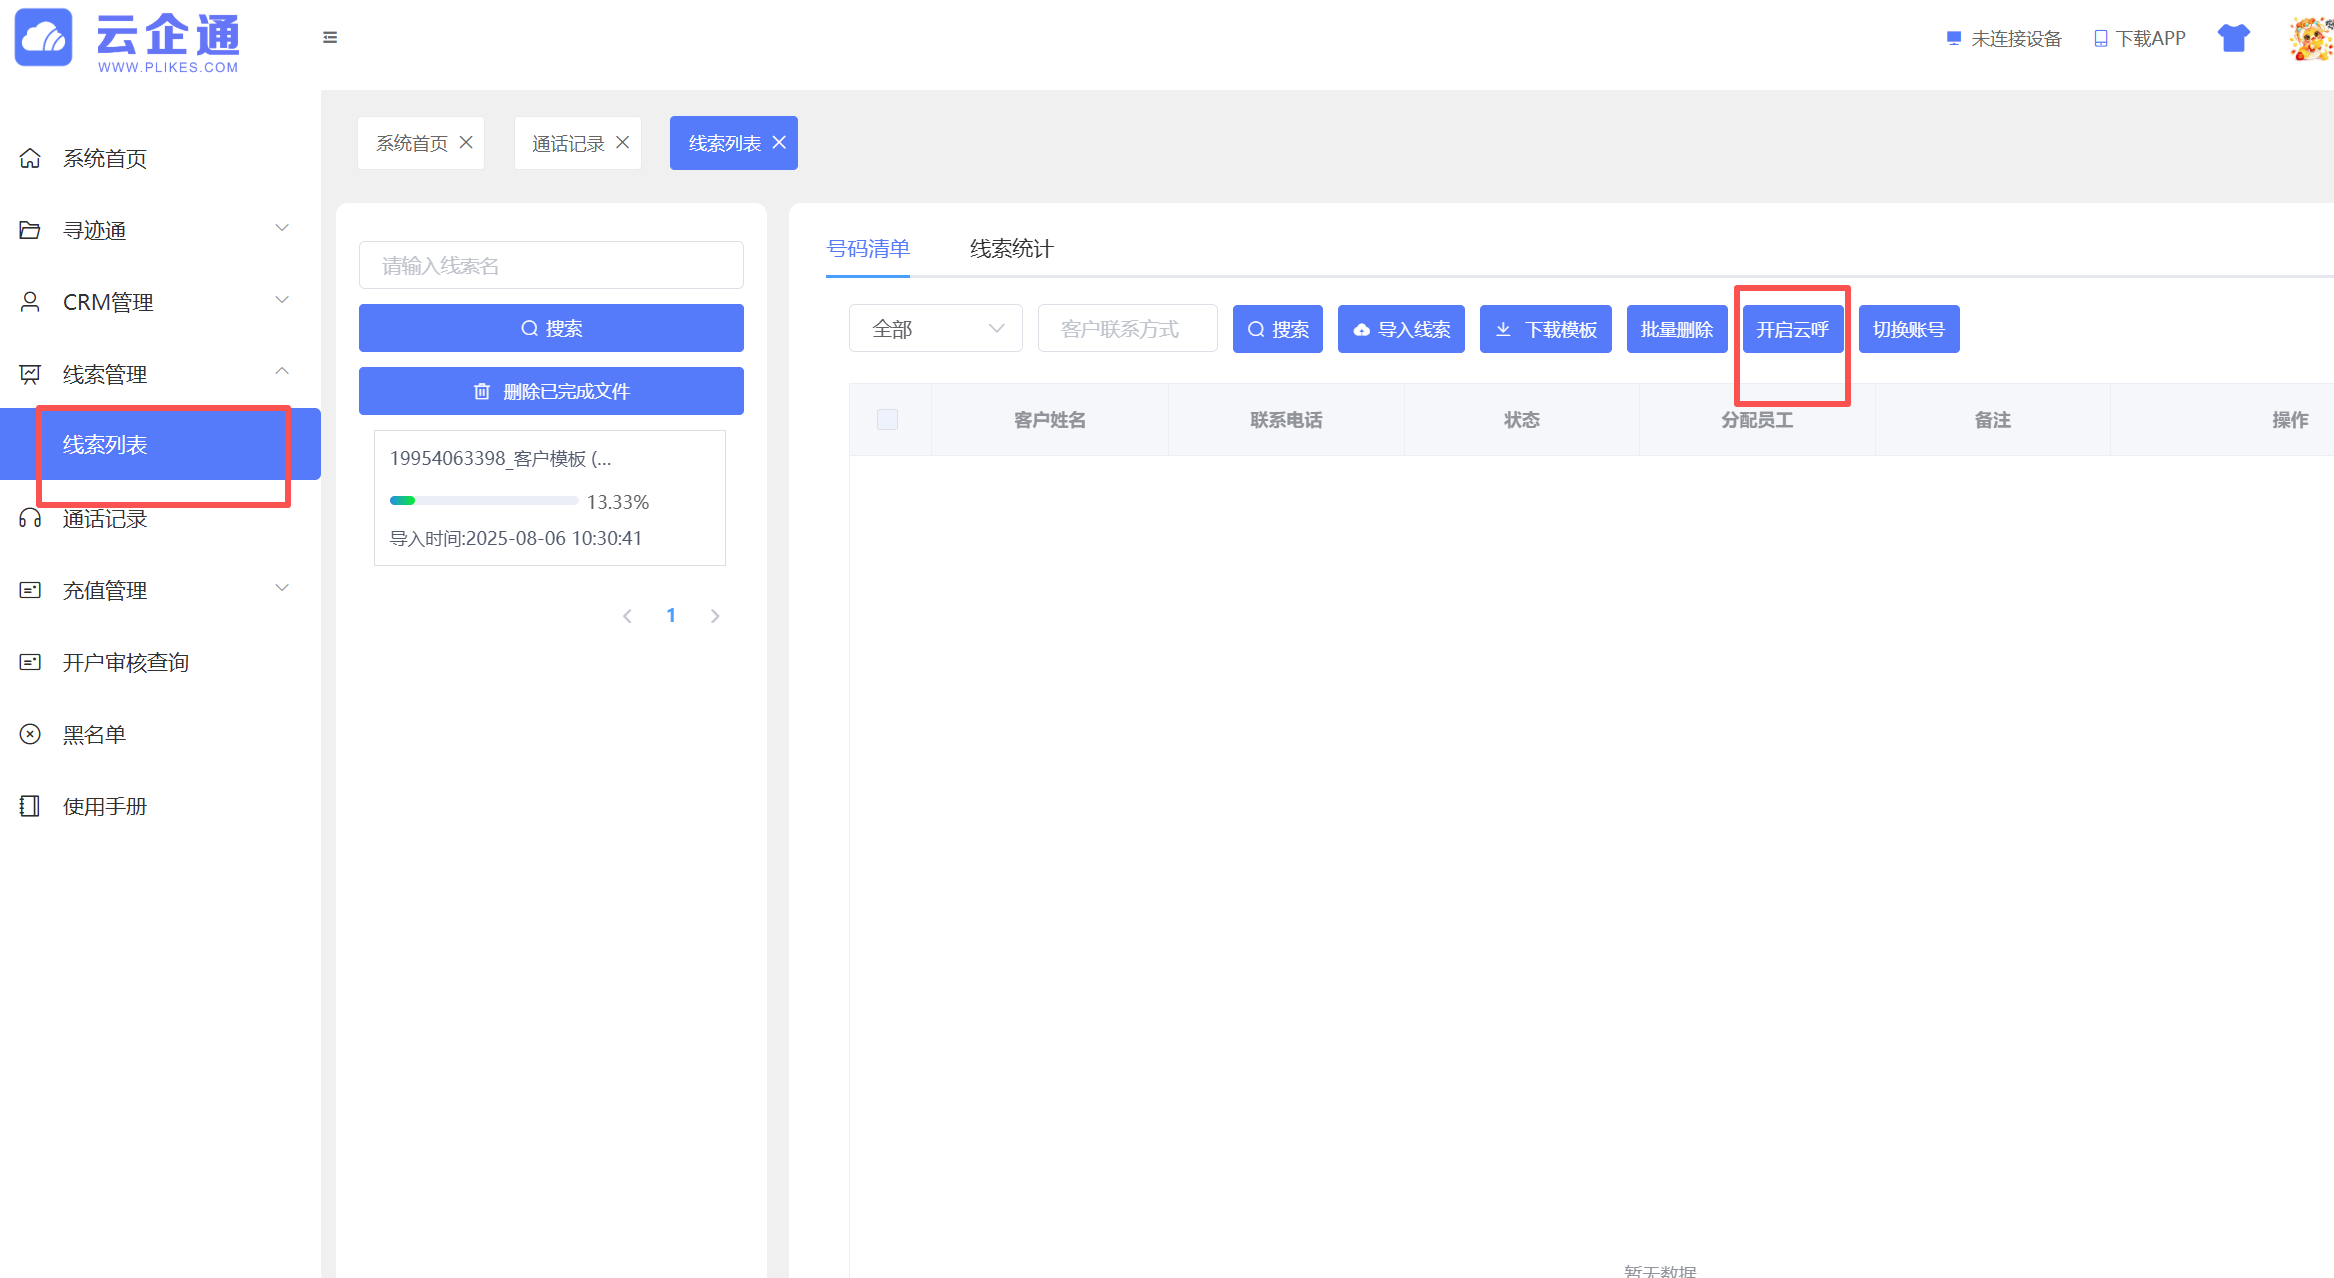The height and width of the screenshot is (1278, 2334).
Task: Click the 导入线索 button
Action: pos(1401,329)
